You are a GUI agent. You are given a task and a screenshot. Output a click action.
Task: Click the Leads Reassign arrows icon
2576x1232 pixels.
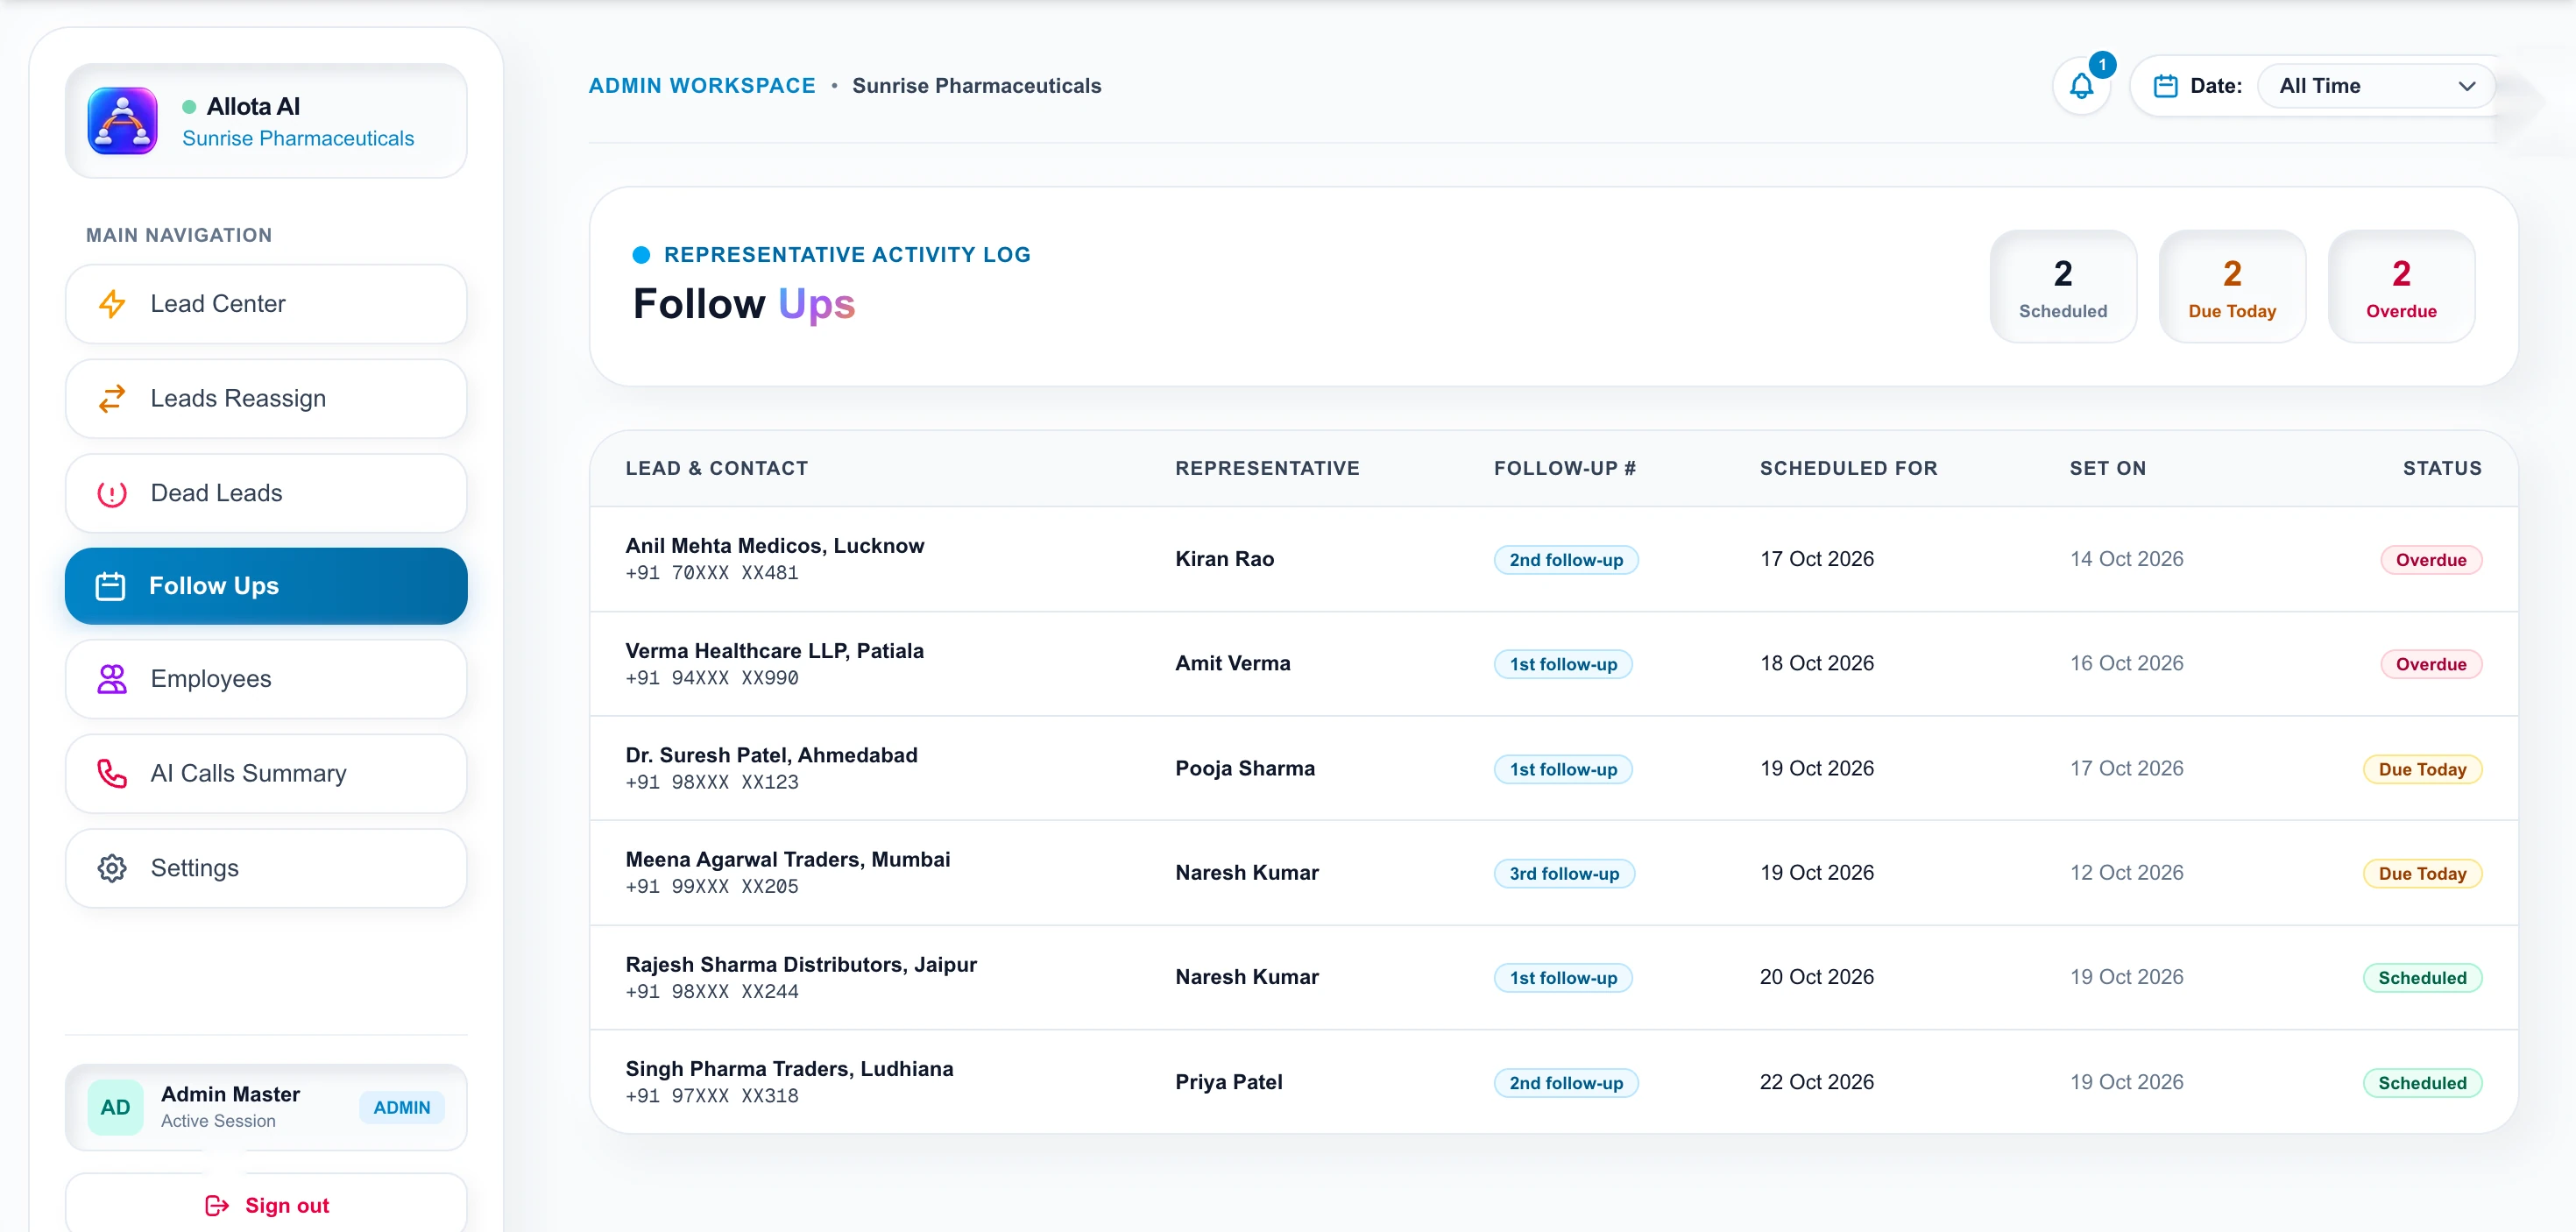click(x=112, y=398)
